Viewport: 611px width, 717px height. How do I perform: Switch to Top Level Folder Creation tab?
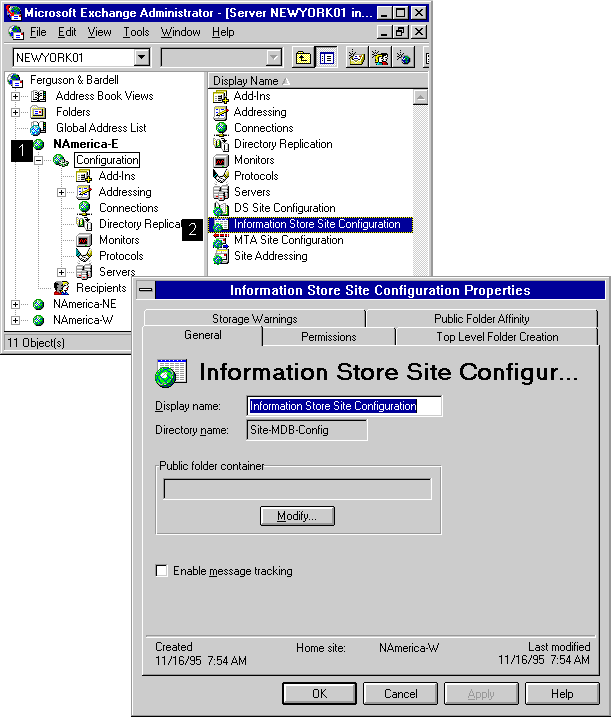pos(497,337)
